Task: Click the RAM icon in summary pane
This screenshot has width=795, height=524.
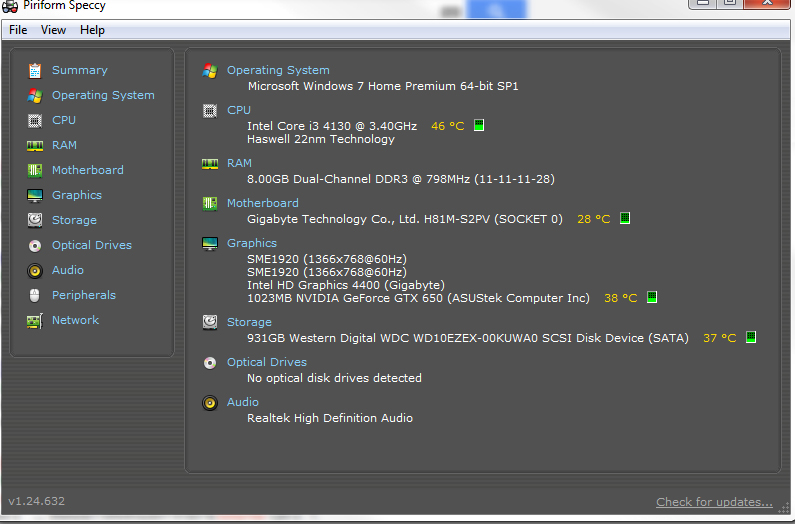Action: (x=210, y=163)
